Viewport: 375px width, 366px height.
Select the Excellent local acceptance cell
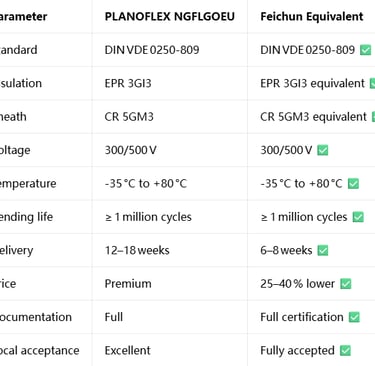coord(128,350)
